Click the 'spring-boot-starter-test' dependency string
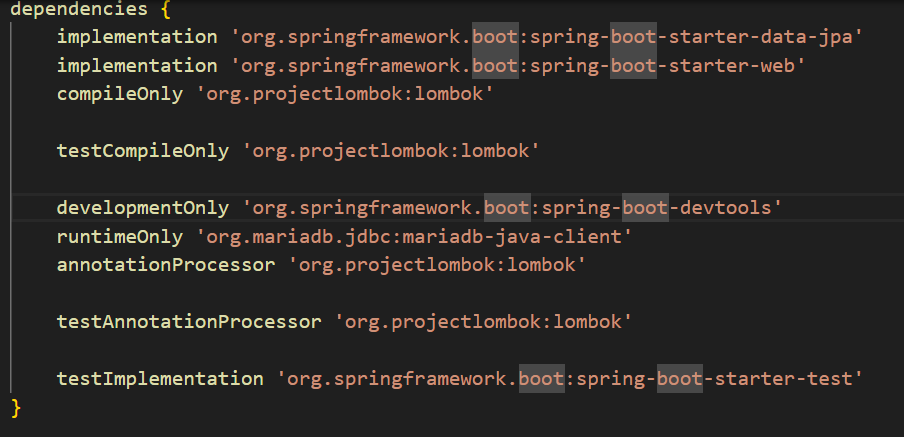Viewport: 904px width, 437px height. click(x=570, y=379)
